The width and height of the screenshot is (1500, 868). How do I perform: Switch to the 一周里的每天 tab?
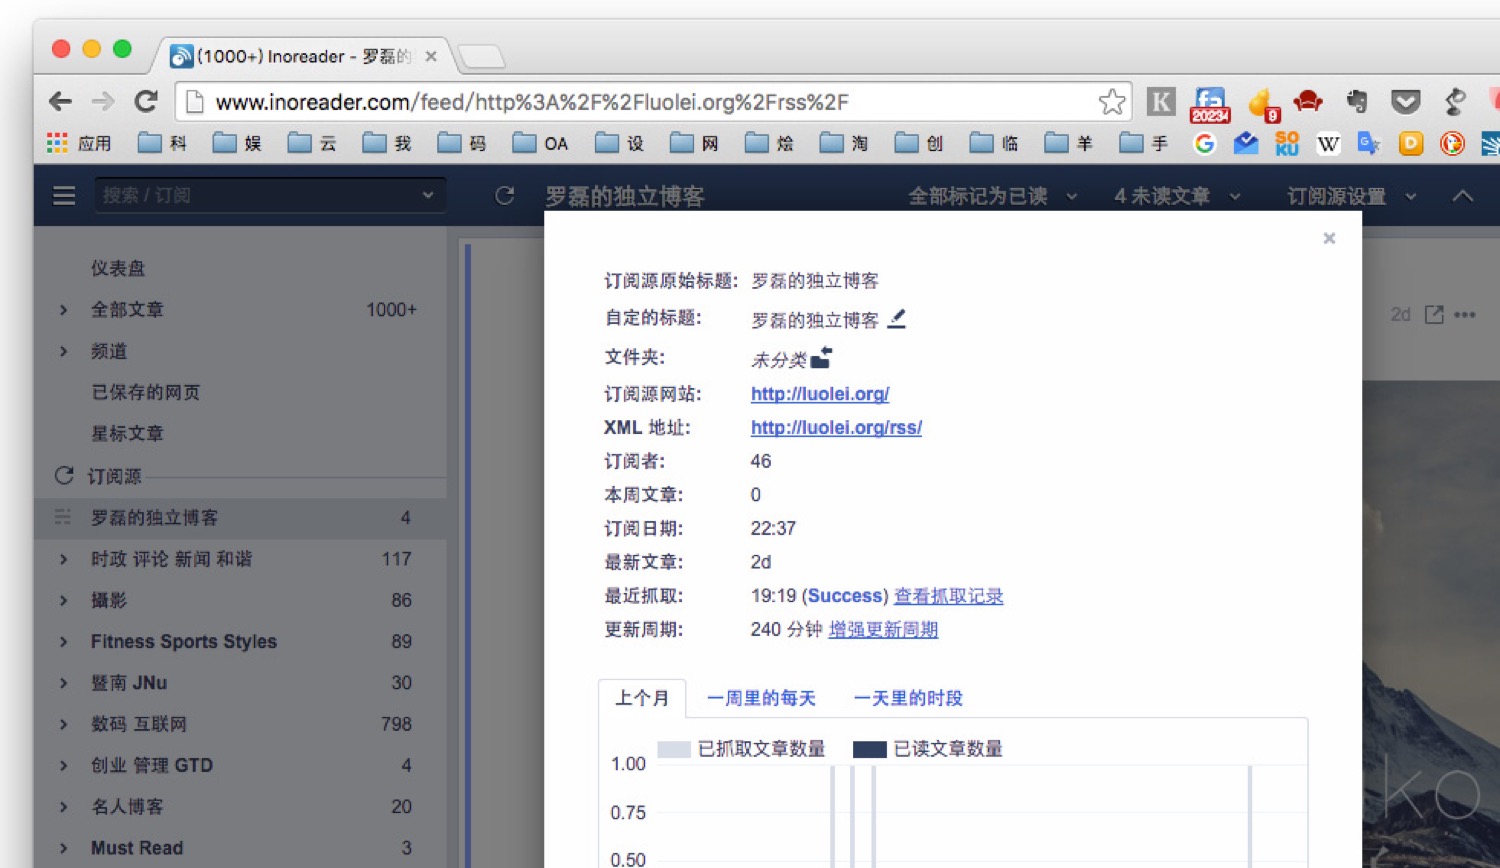pyautogui.click(x=761, y=698)
